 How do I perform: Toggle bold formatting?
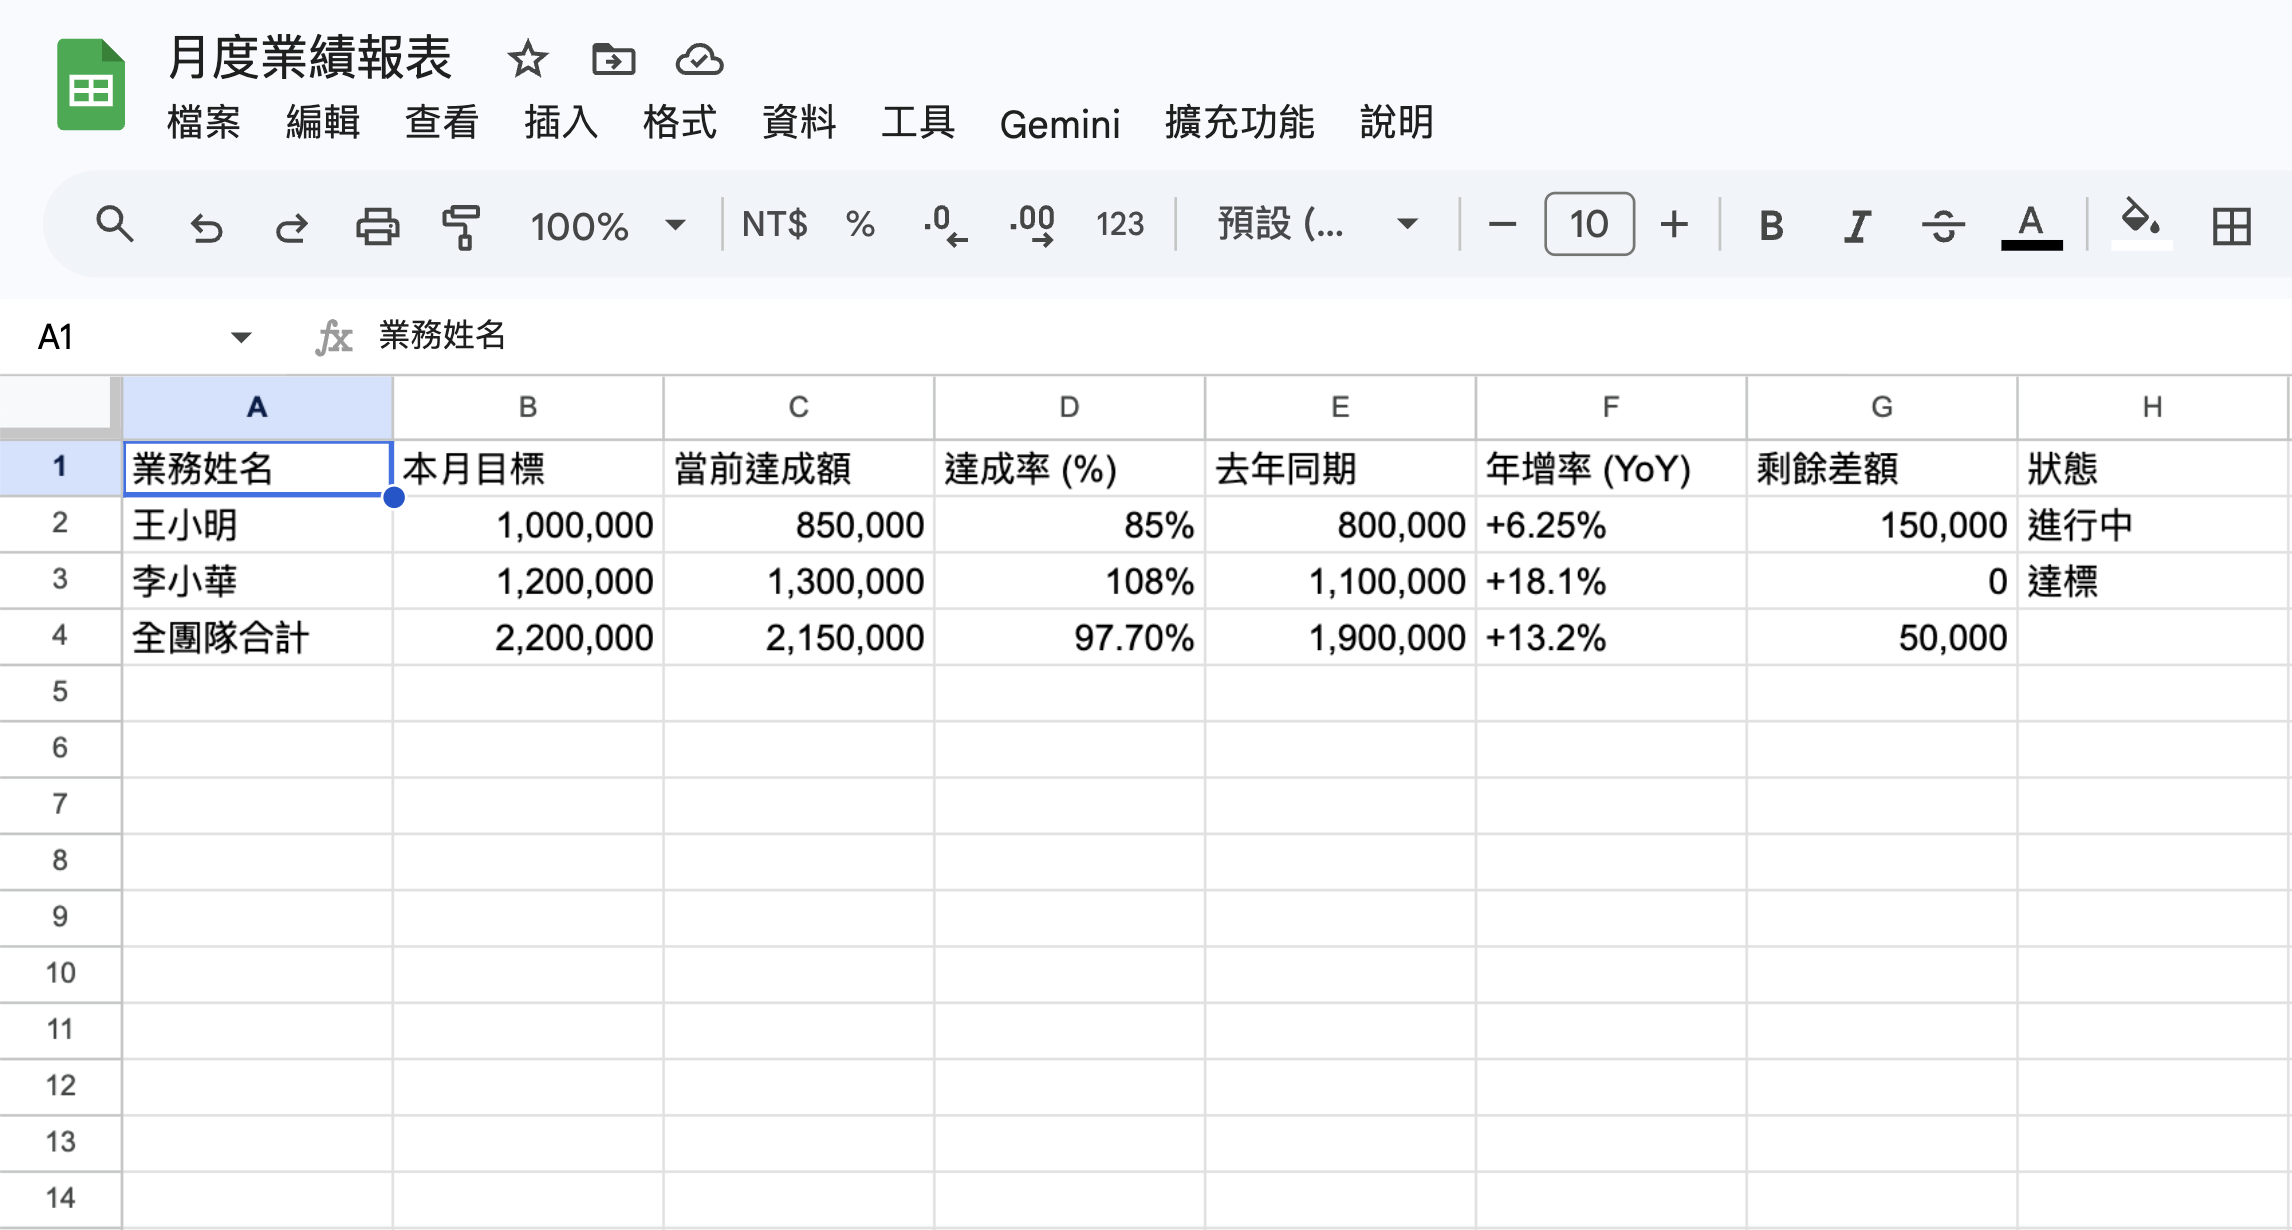pos(1771,225)
